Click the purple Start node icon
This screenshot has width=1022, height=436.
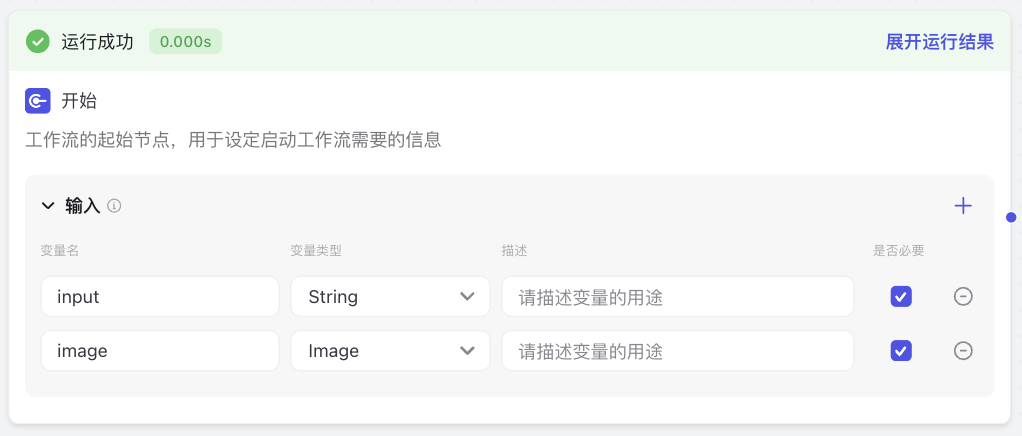coord(38,101)
